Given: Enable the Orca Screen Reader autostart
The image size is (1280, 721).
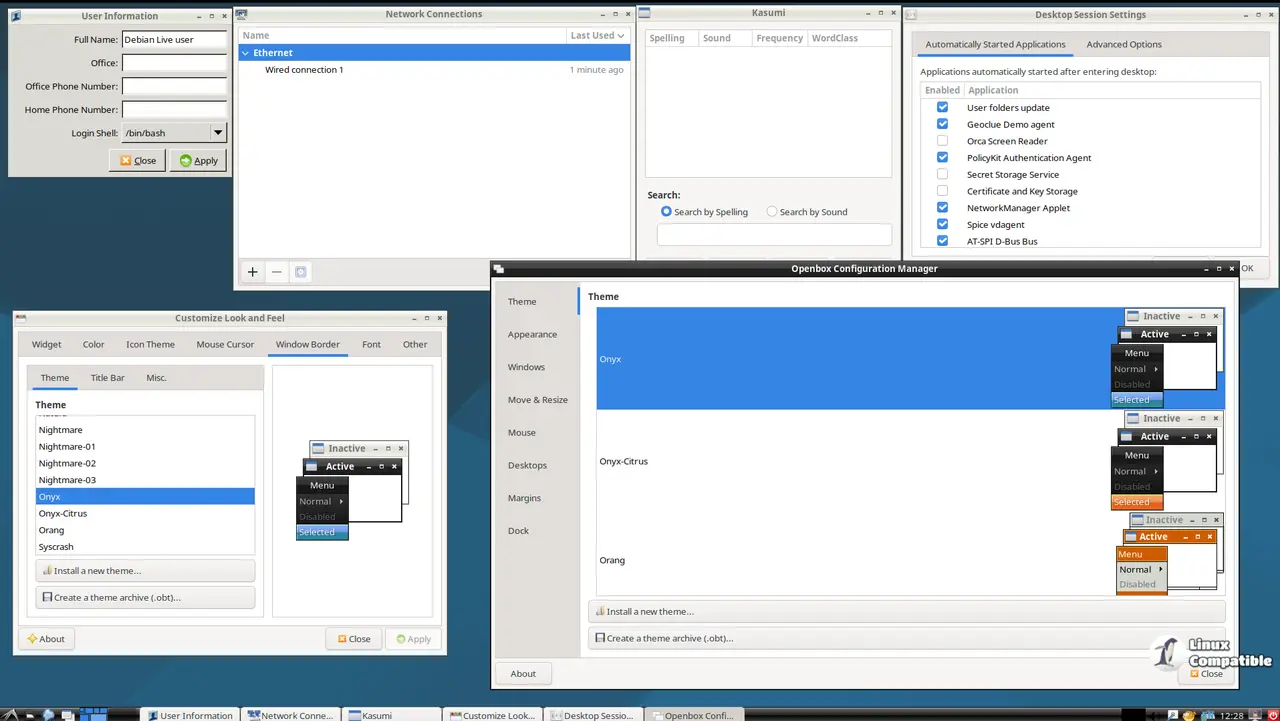Looking at the screenshot, I should [x=941, y=141].
